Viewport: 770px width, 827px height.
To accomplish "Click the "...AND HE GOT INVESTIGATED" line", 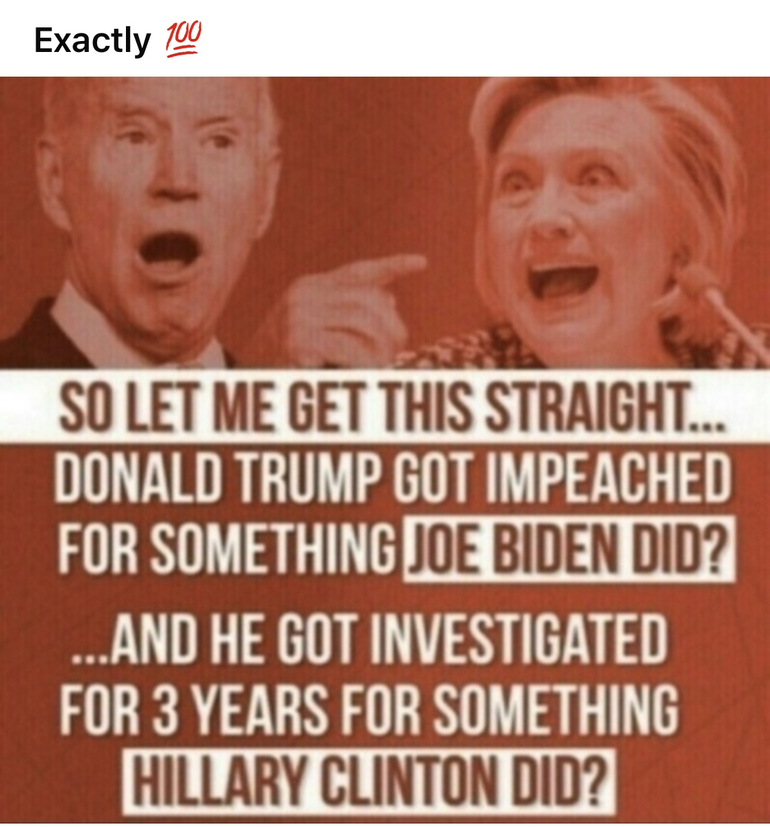I will 369,639.
